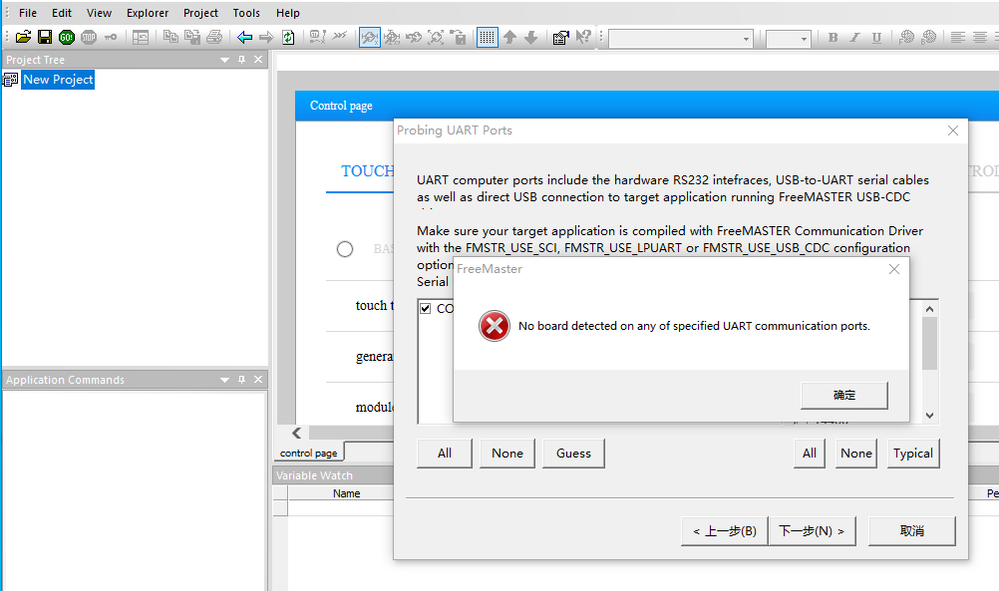This screenshot has height=591, width=999.
Task: Open the View menu
Action: pyautogui.click(x=99, y=13)
